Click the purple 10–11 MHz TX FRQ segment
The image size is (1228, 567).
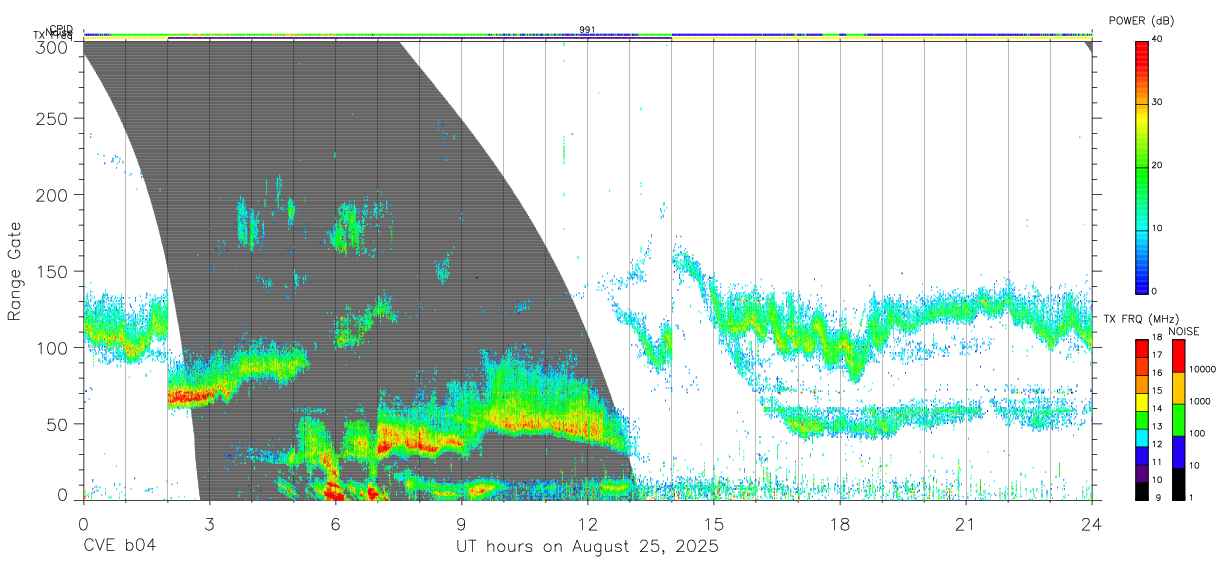[1141, 471]
